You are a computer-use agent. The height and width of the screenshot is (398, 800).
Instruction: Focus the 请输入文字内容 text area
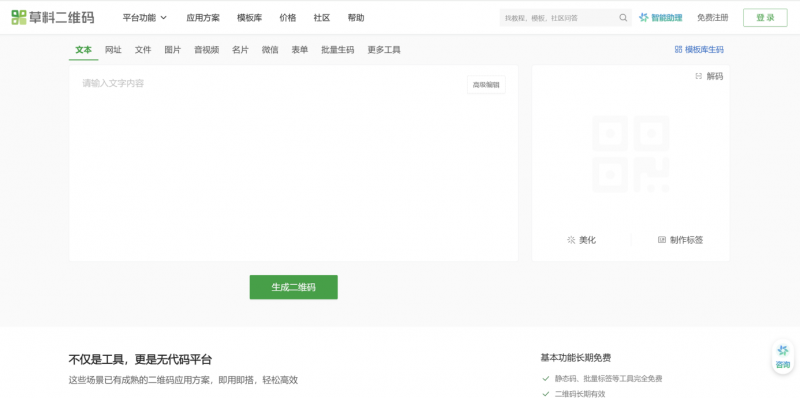point(293,163)
